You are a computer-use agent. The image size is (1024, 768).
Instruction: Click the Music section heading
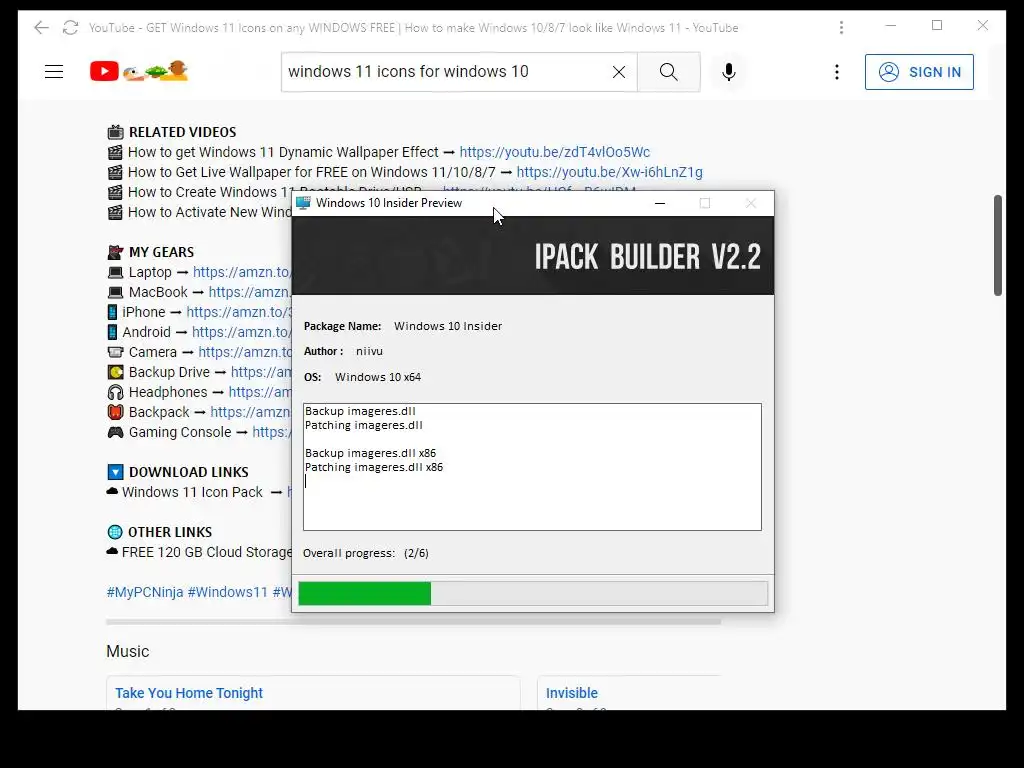tap(127, 652)
